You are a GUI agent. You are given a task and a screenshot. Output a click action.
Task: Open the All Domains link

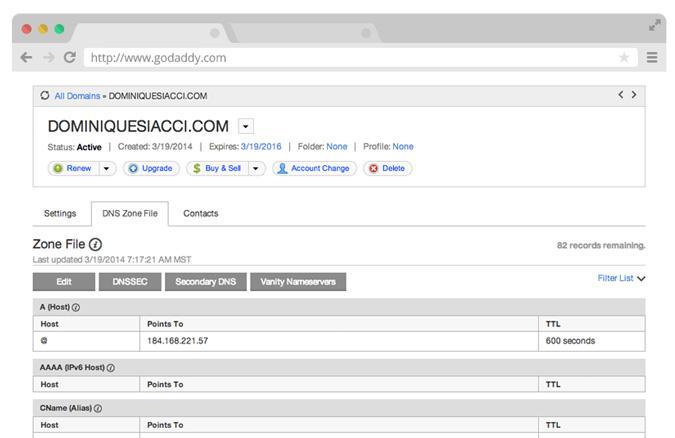click(77, 96)
